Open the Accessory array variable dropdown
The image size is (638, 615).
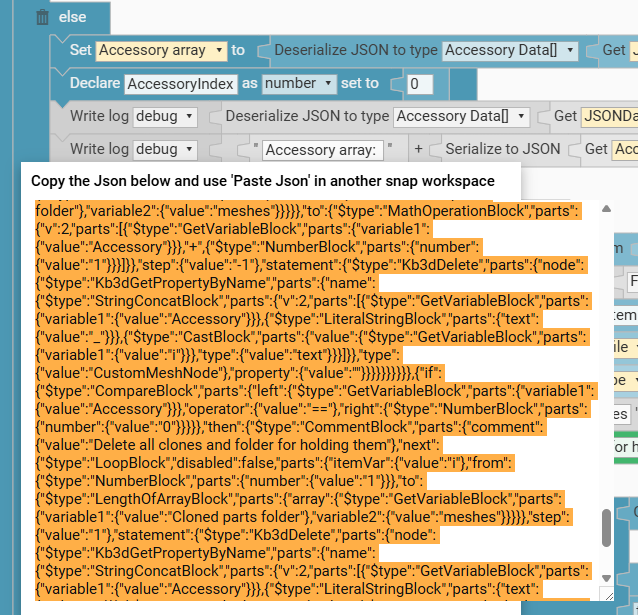tap(161, 50)
